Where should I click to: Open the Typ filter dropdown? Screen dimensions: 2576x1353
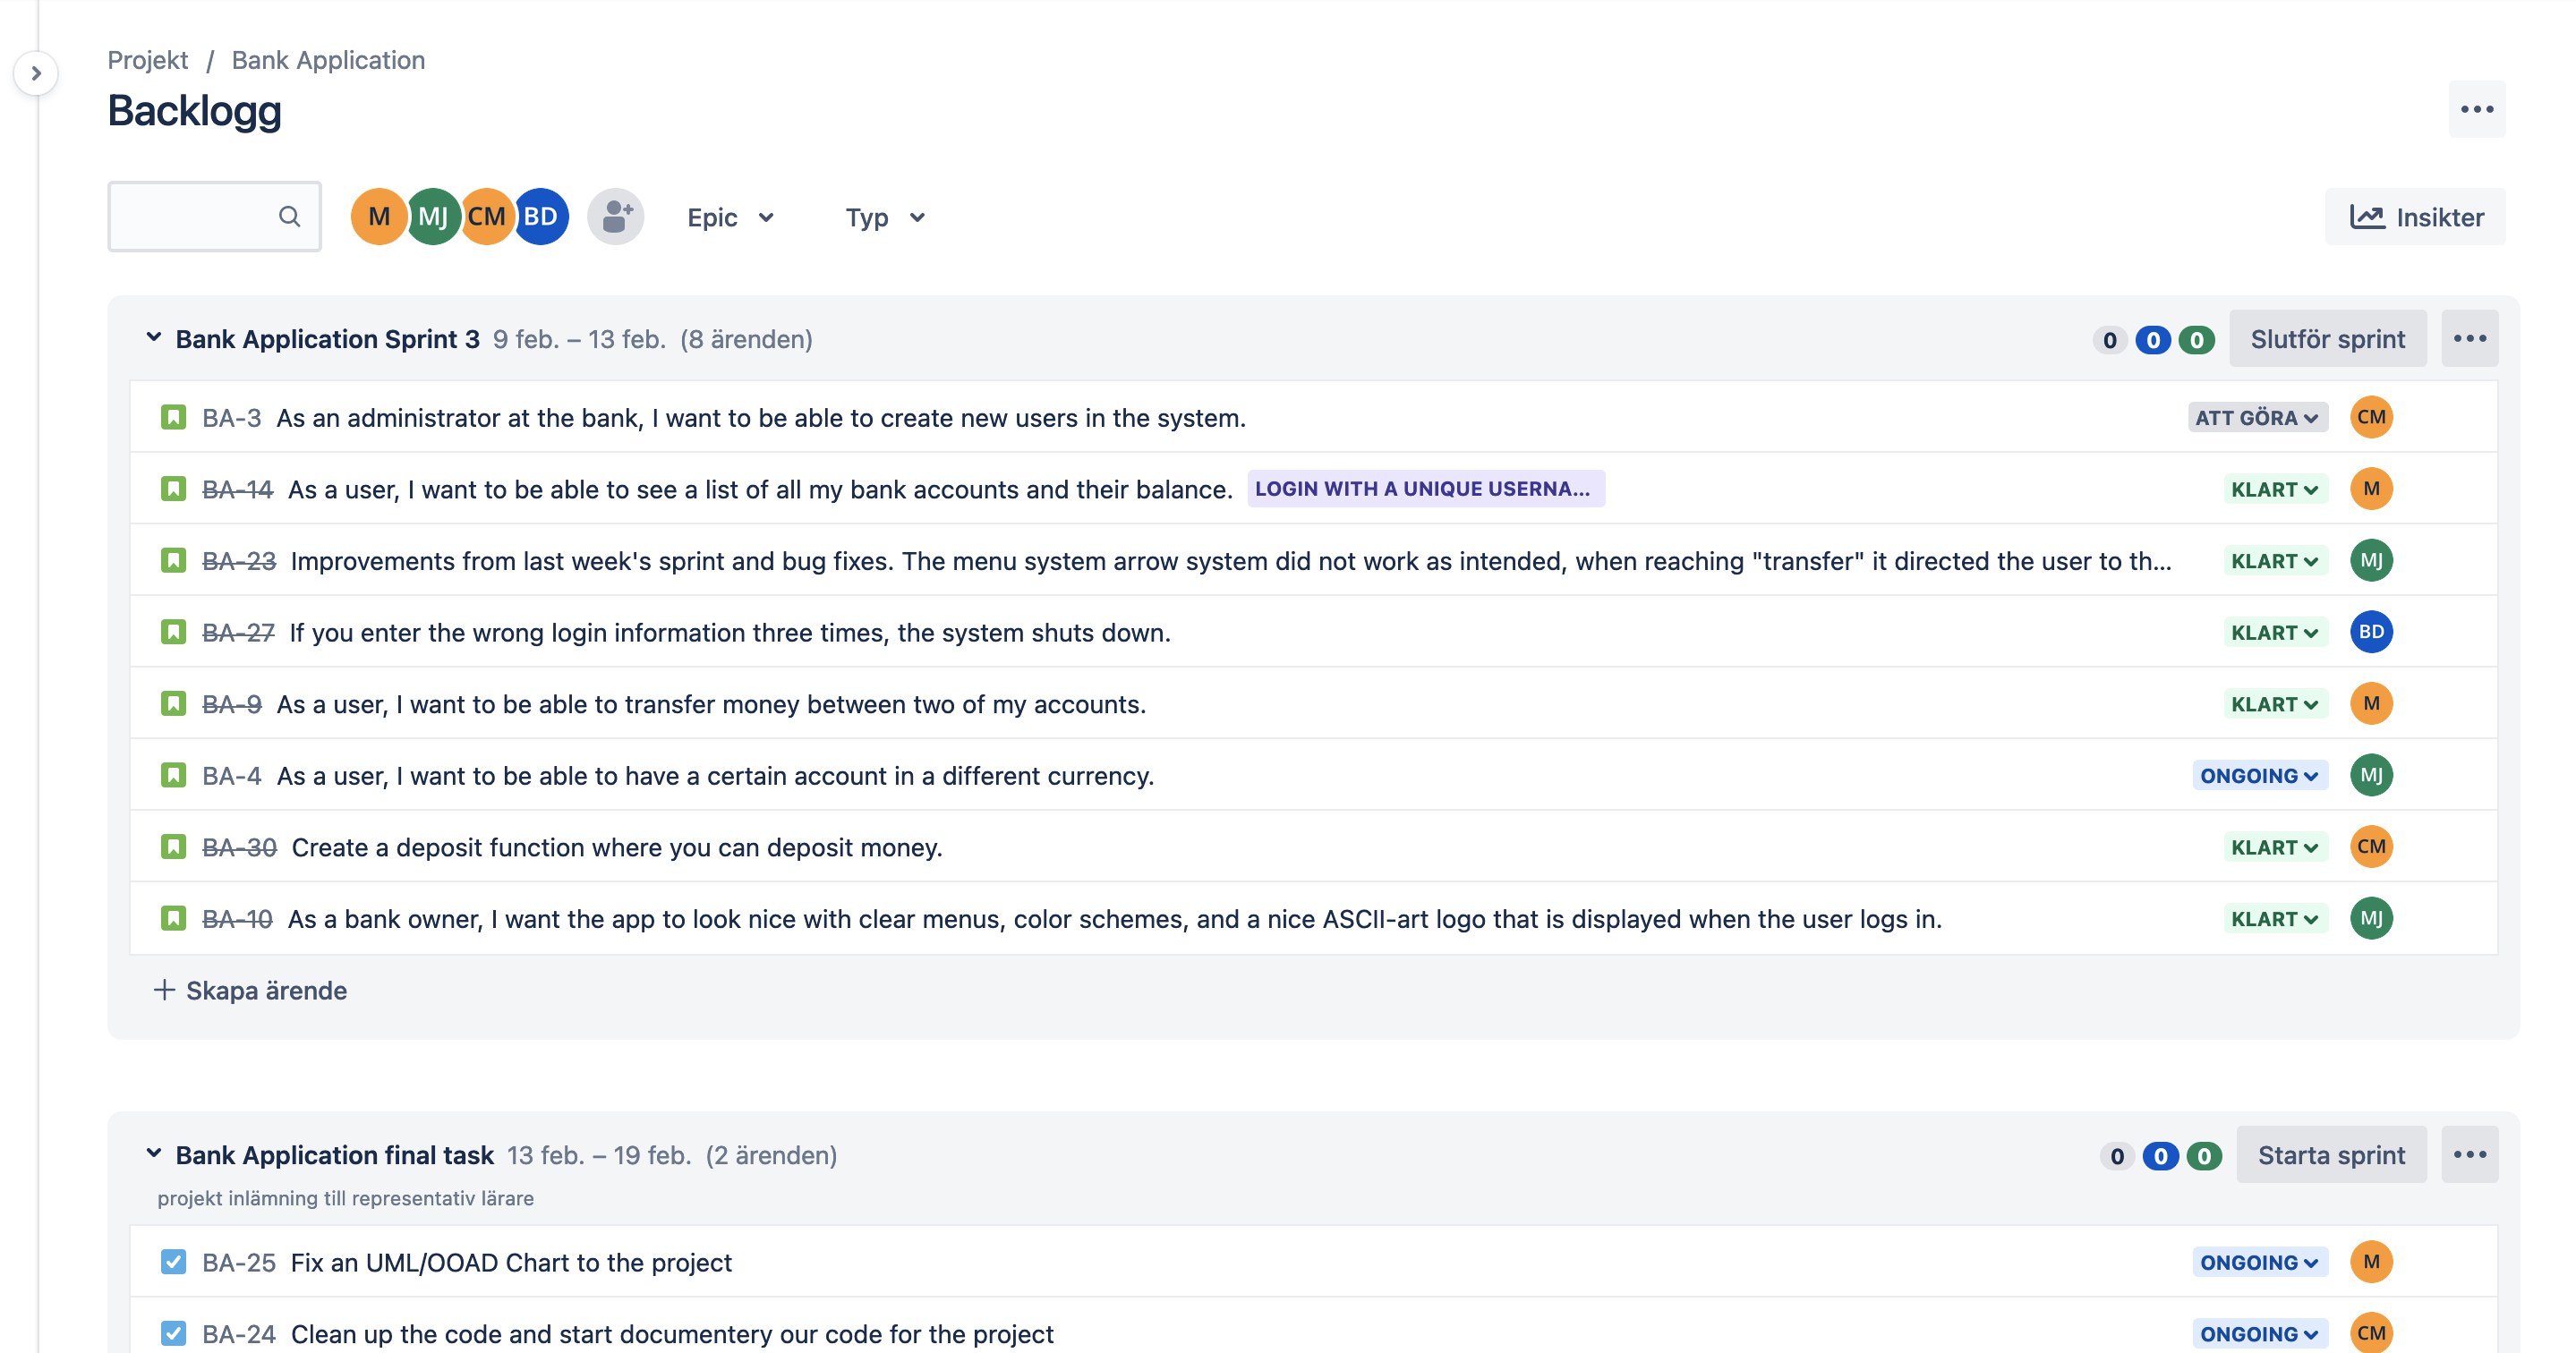point(885,217)
